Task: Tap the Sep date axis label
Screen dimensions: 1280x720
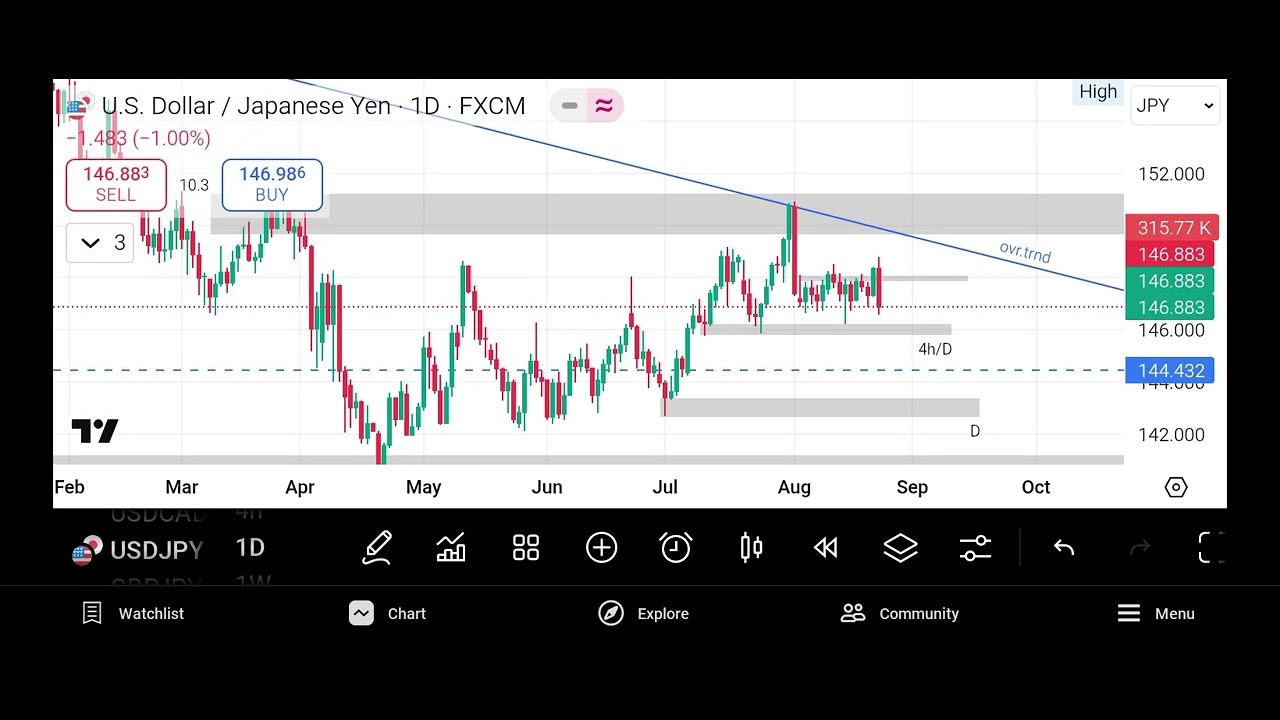Action: click(x=912, y=487)
